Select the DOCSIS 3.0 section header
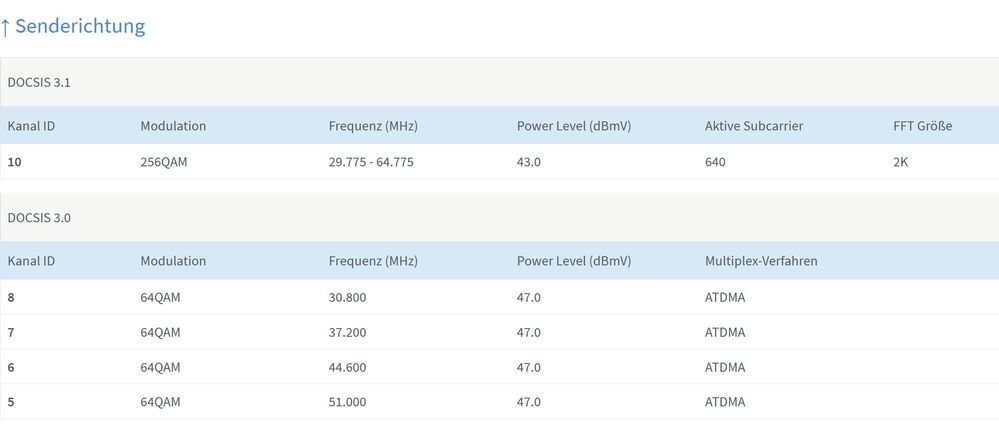 point(39,217)
